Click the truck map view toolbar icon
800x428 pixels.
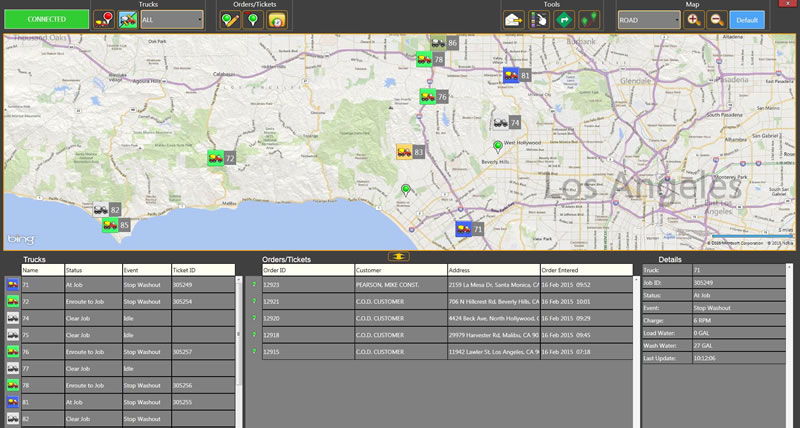[127, 19]
